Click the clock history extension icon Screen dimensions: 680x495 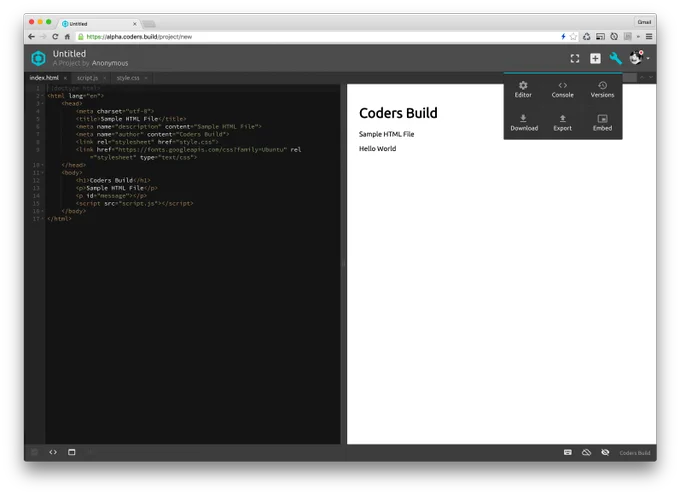pyautogui.click(x=614, y=36)
